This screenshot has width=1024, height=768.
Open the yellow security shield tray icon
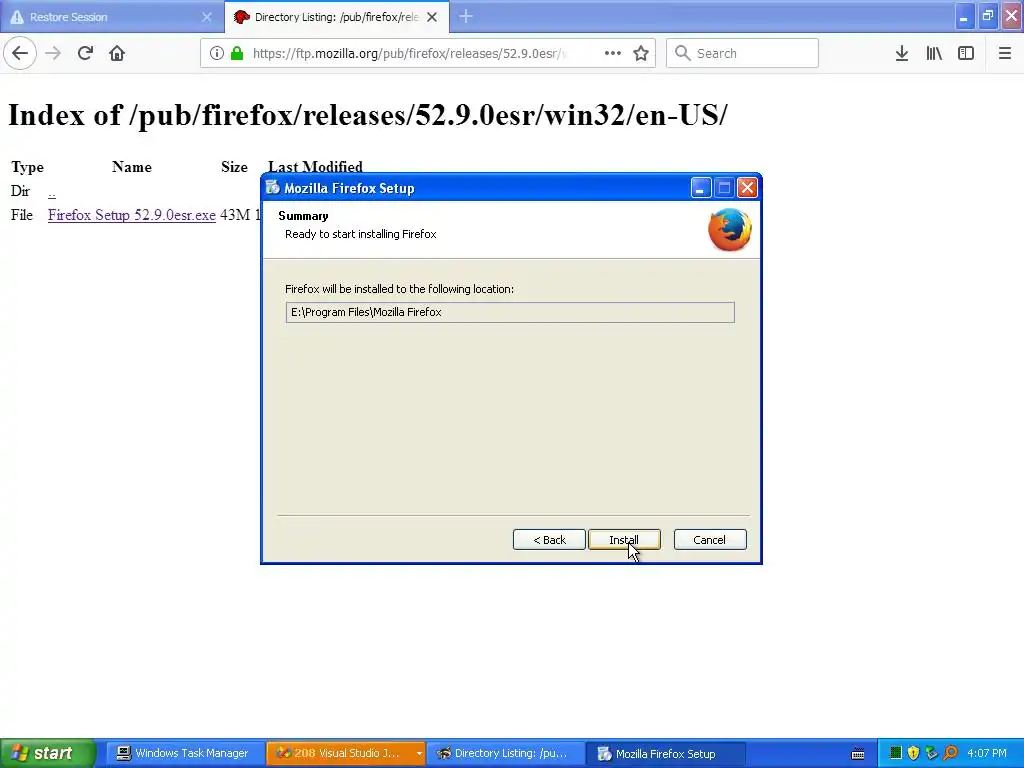pos(914,753)
